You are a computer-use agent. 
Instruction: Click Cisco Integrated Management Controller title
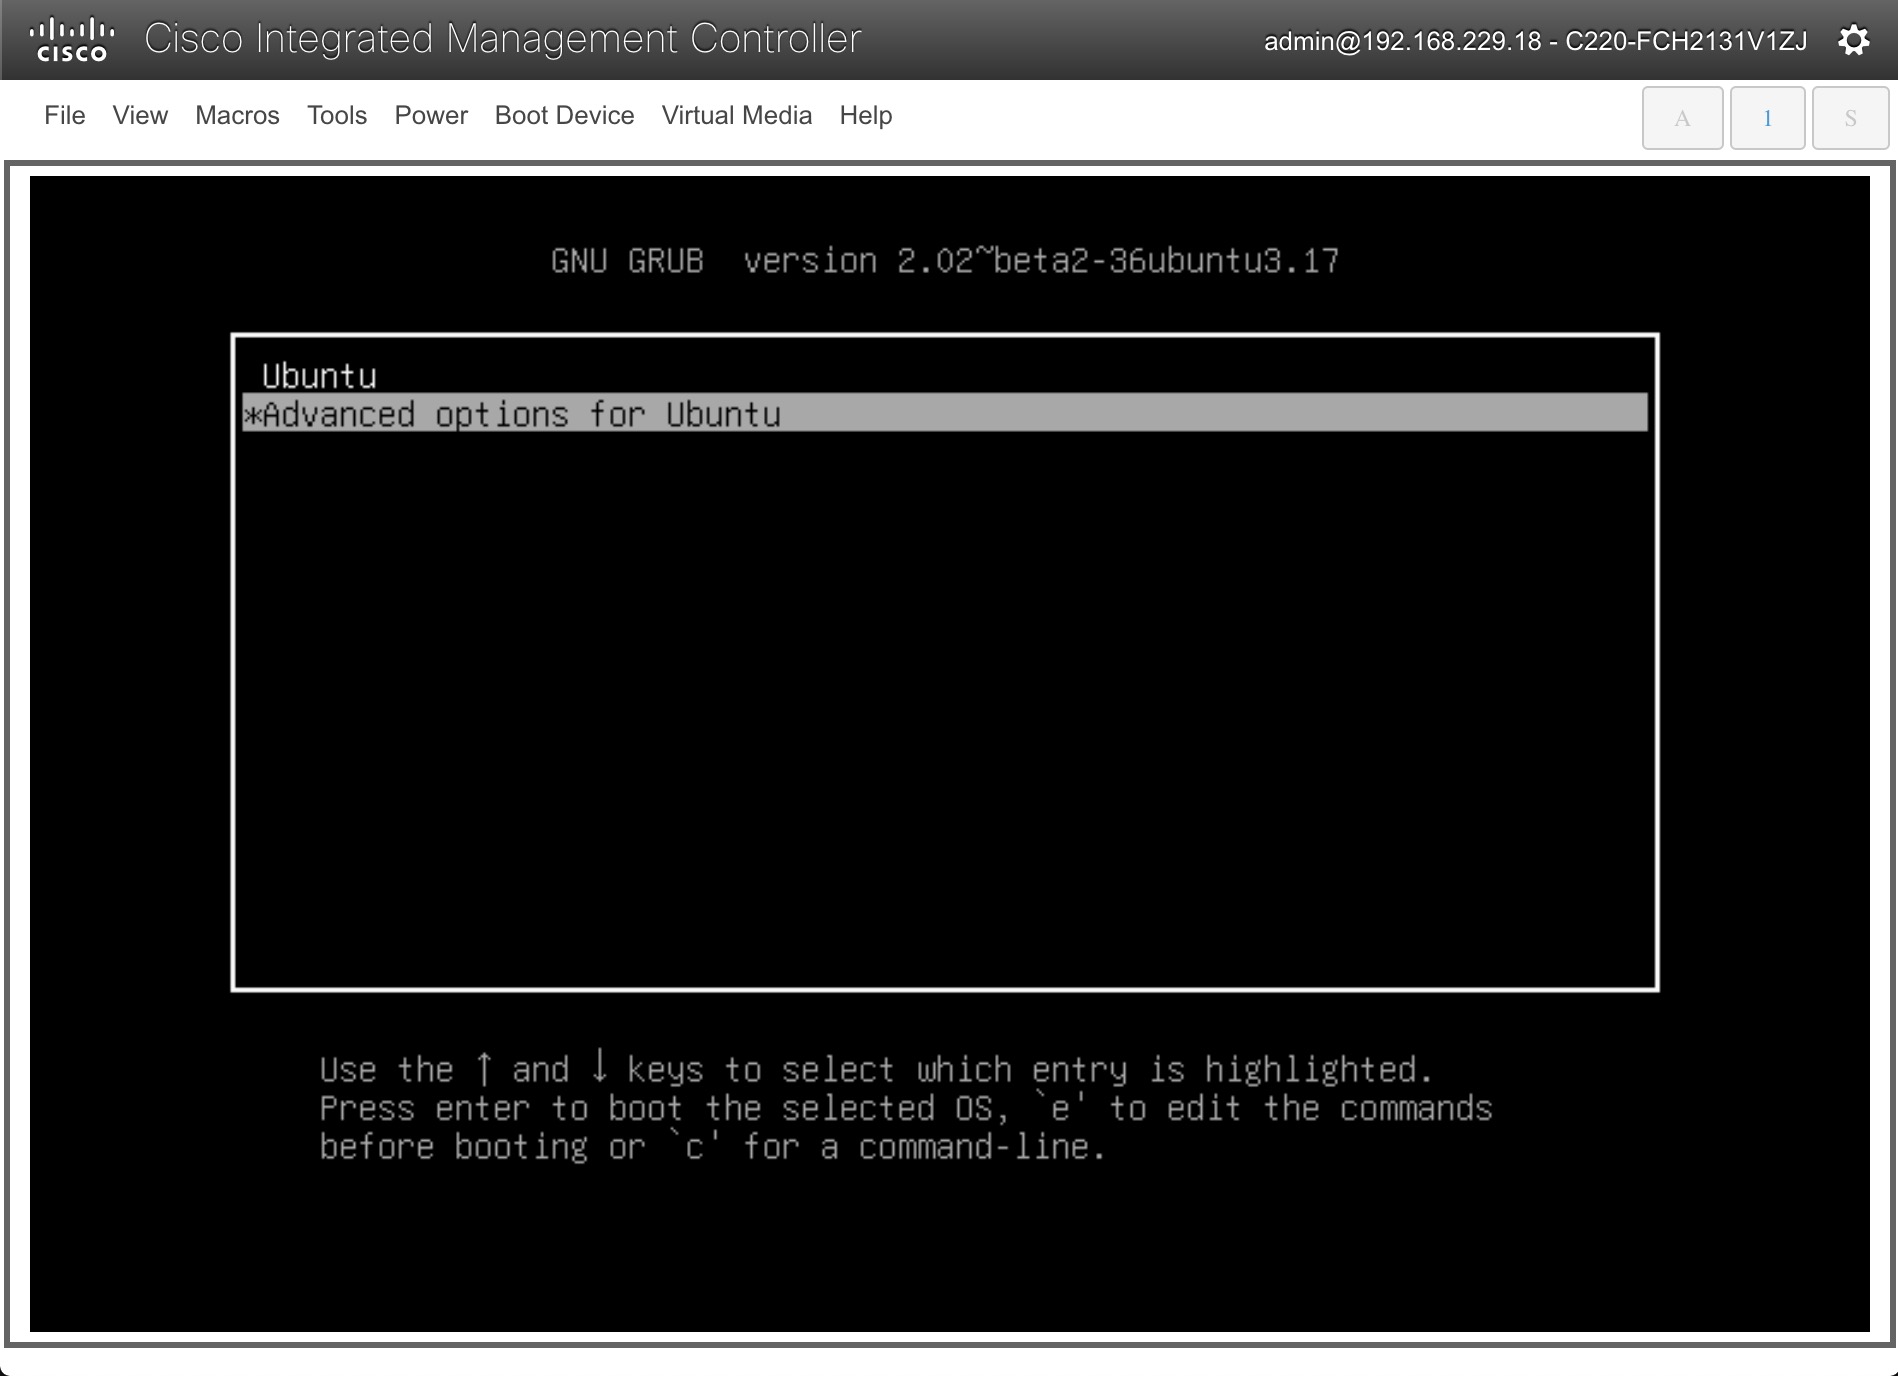(503, 39)
